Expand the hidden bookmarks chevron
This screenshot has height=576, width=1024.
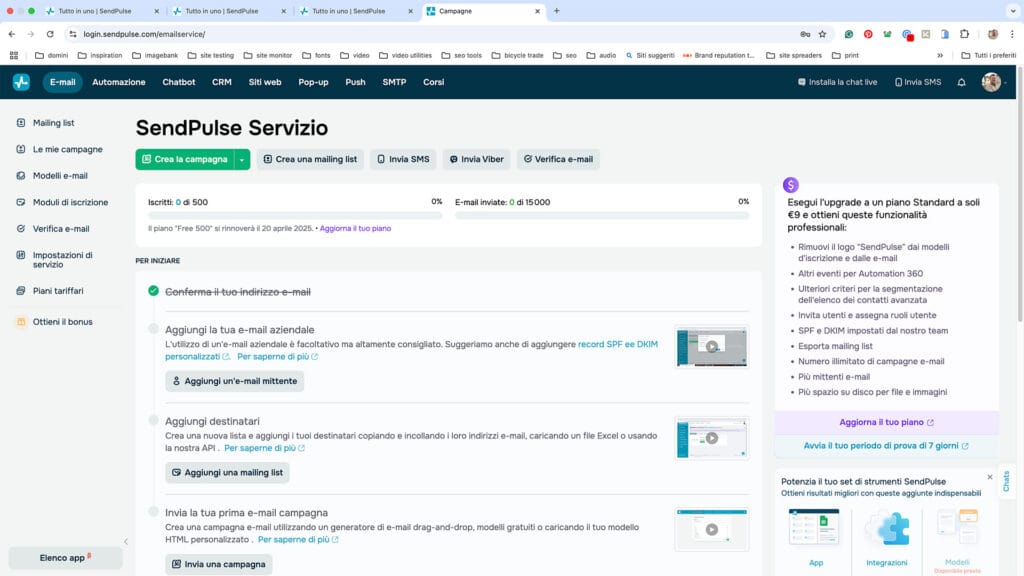coord(939,55)
